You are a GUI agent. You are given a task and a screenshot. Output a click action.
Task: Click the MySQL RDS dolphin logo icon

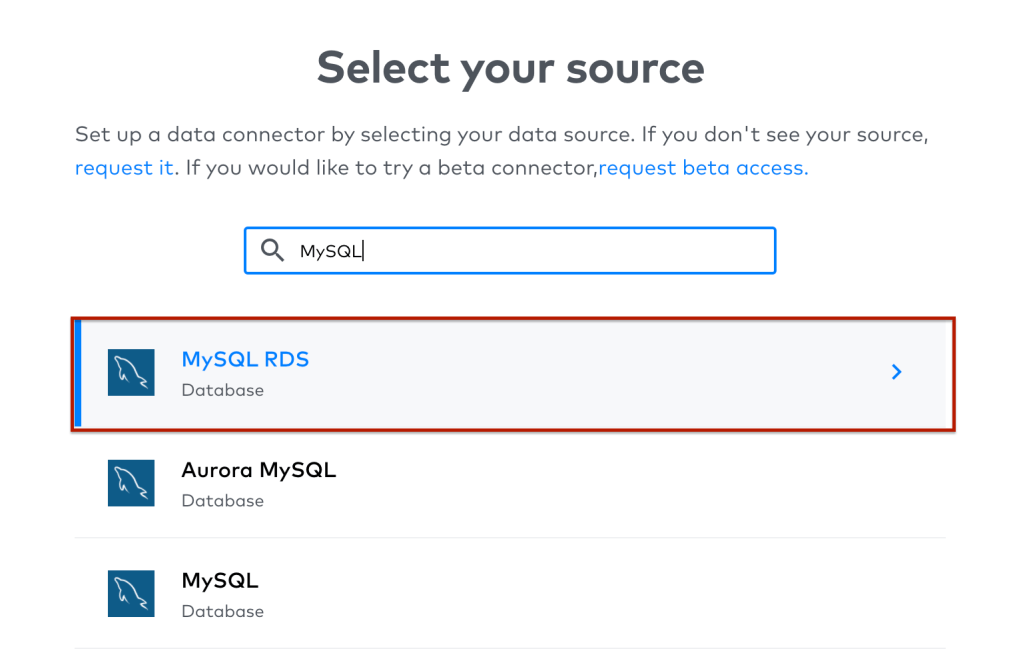[x=131, y=372]
